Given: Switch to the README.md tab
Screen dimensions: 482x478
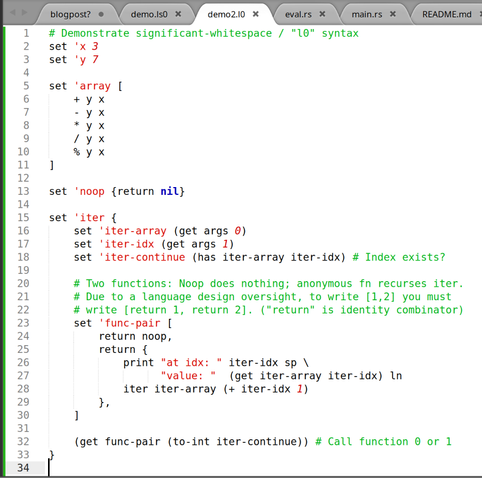Looking at the screenshot, I should (x=447, y=14).
